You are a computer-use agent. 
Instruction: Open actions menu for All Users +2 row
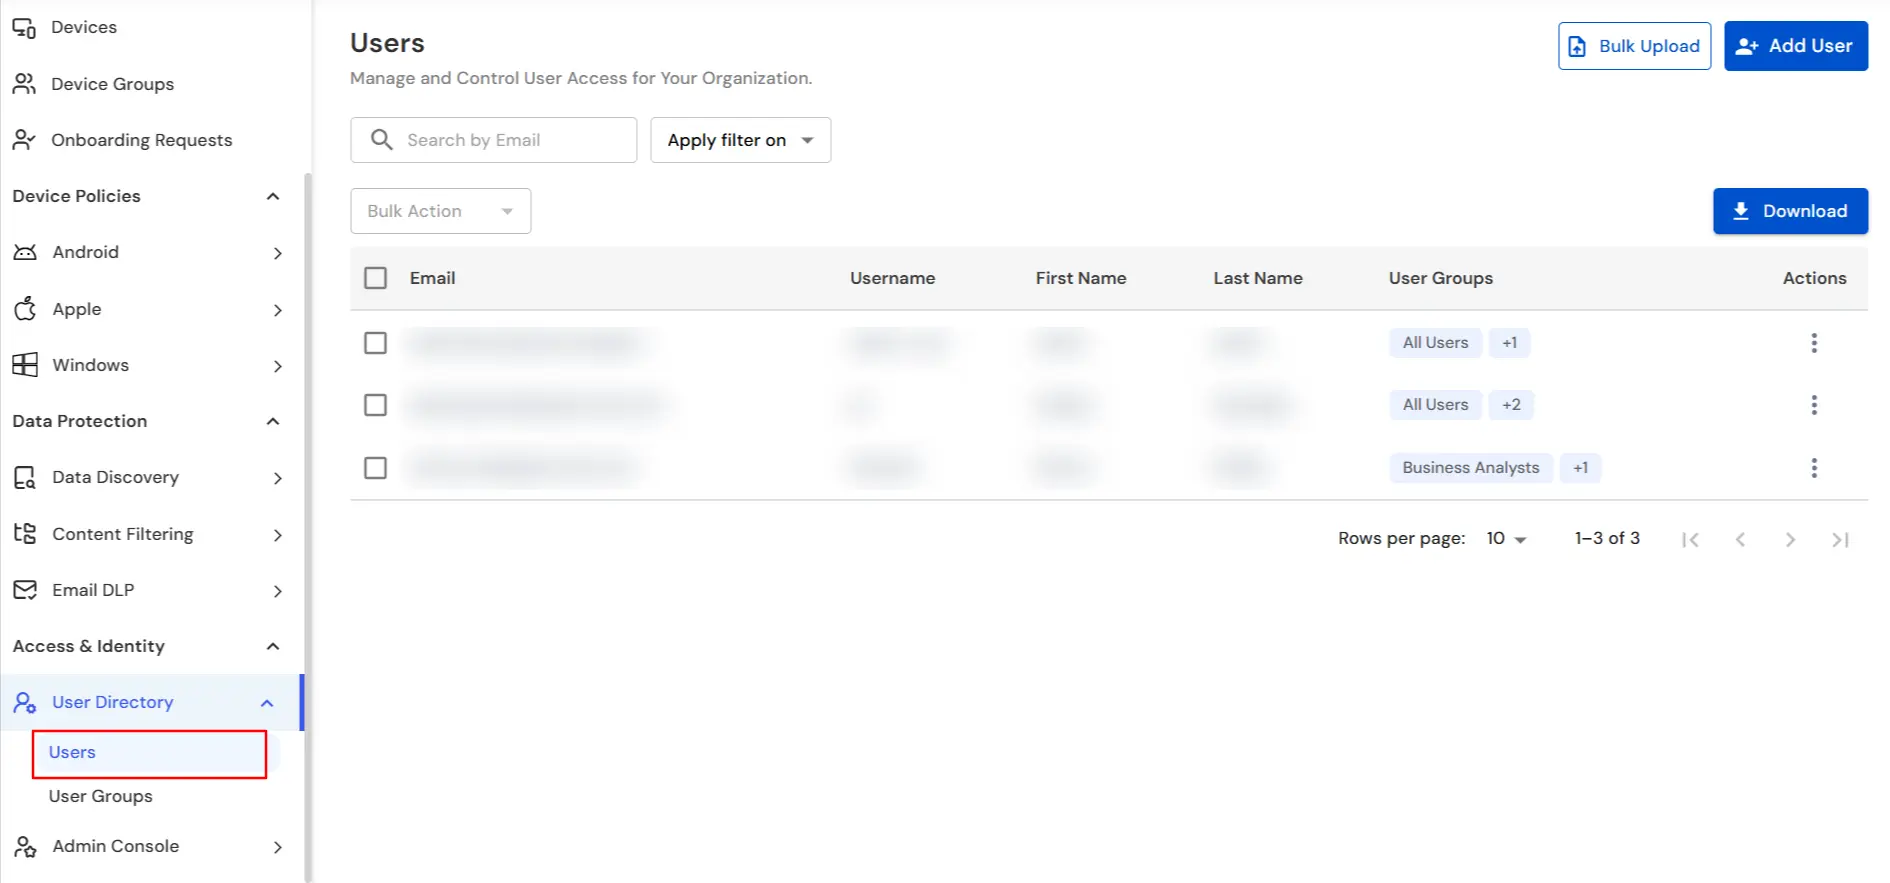(1813, 405)
